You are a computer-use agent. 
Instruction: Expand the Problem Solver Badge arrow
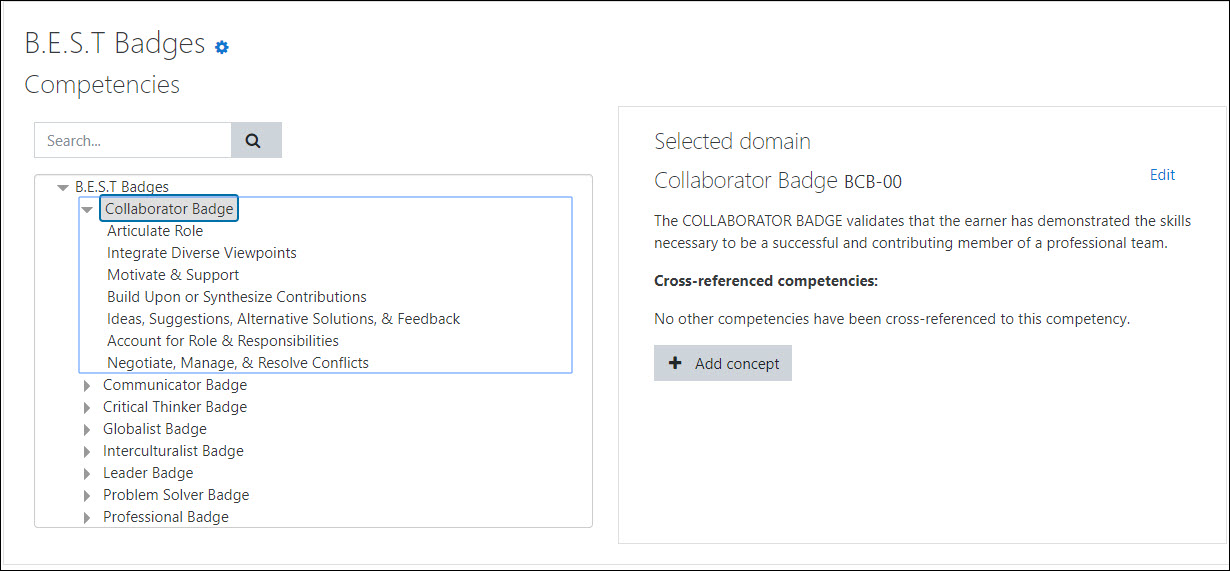click(x=87, y=496)
